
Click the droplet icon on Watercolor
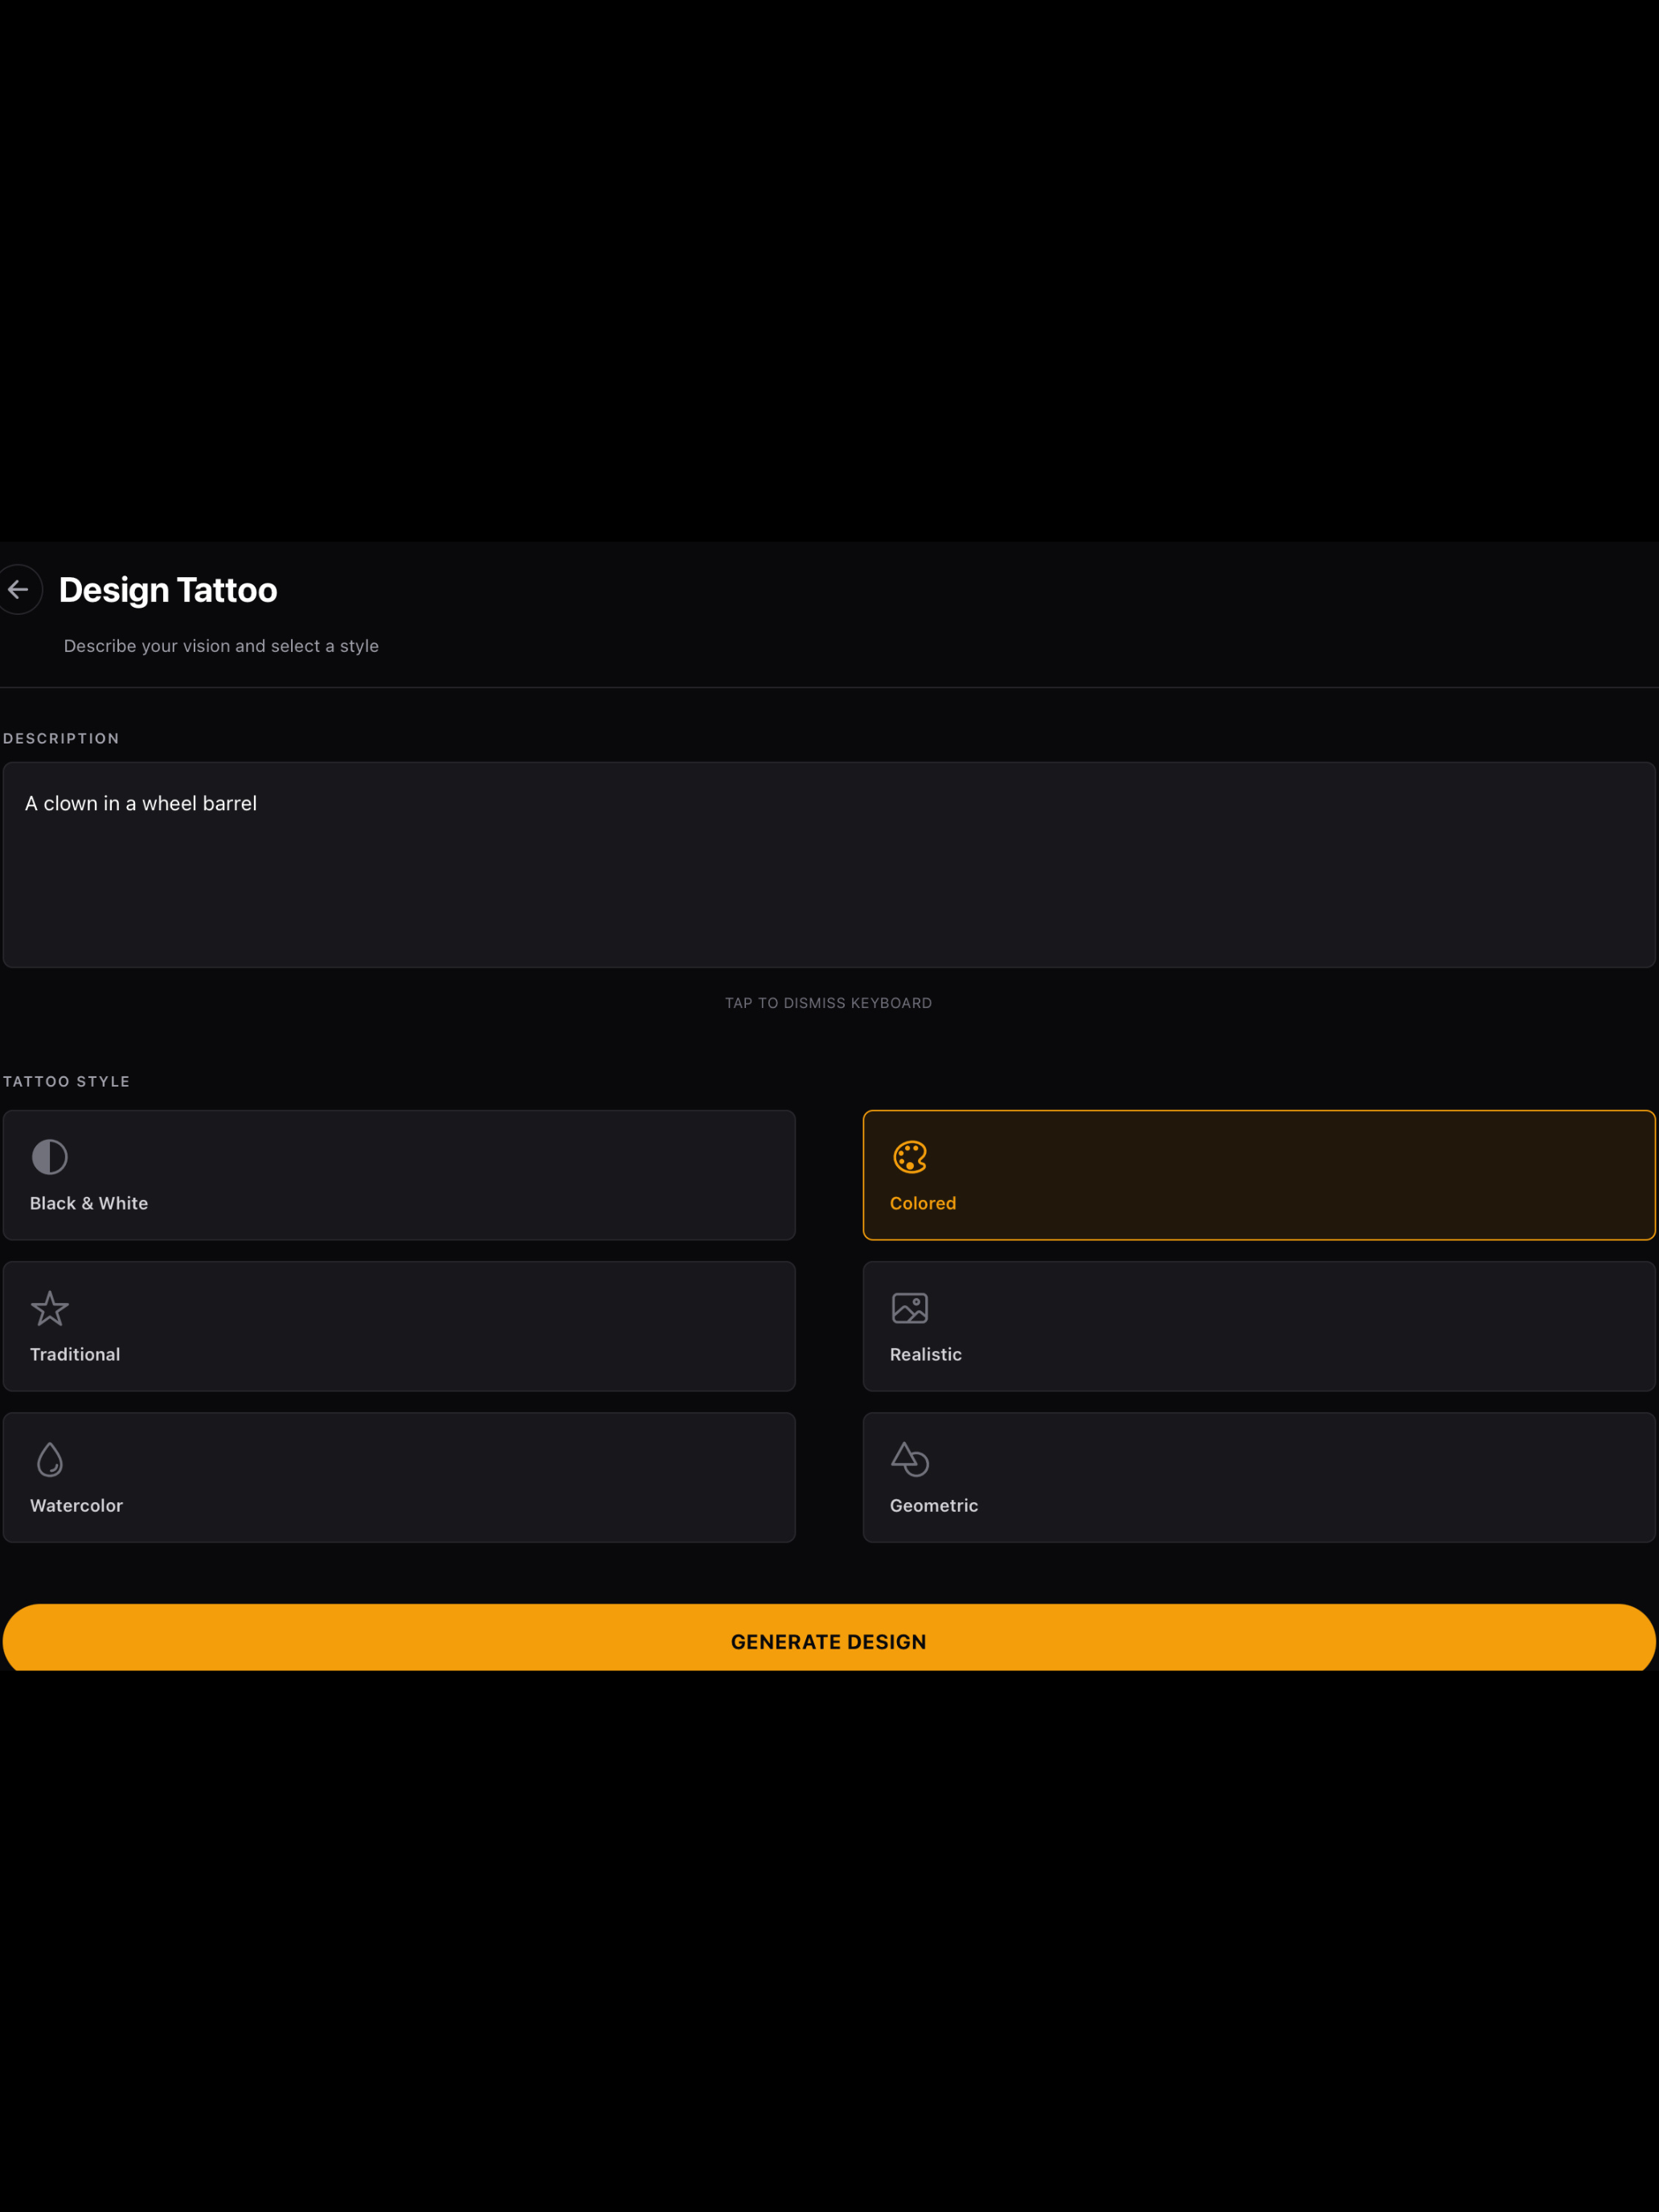(49, 1459)
